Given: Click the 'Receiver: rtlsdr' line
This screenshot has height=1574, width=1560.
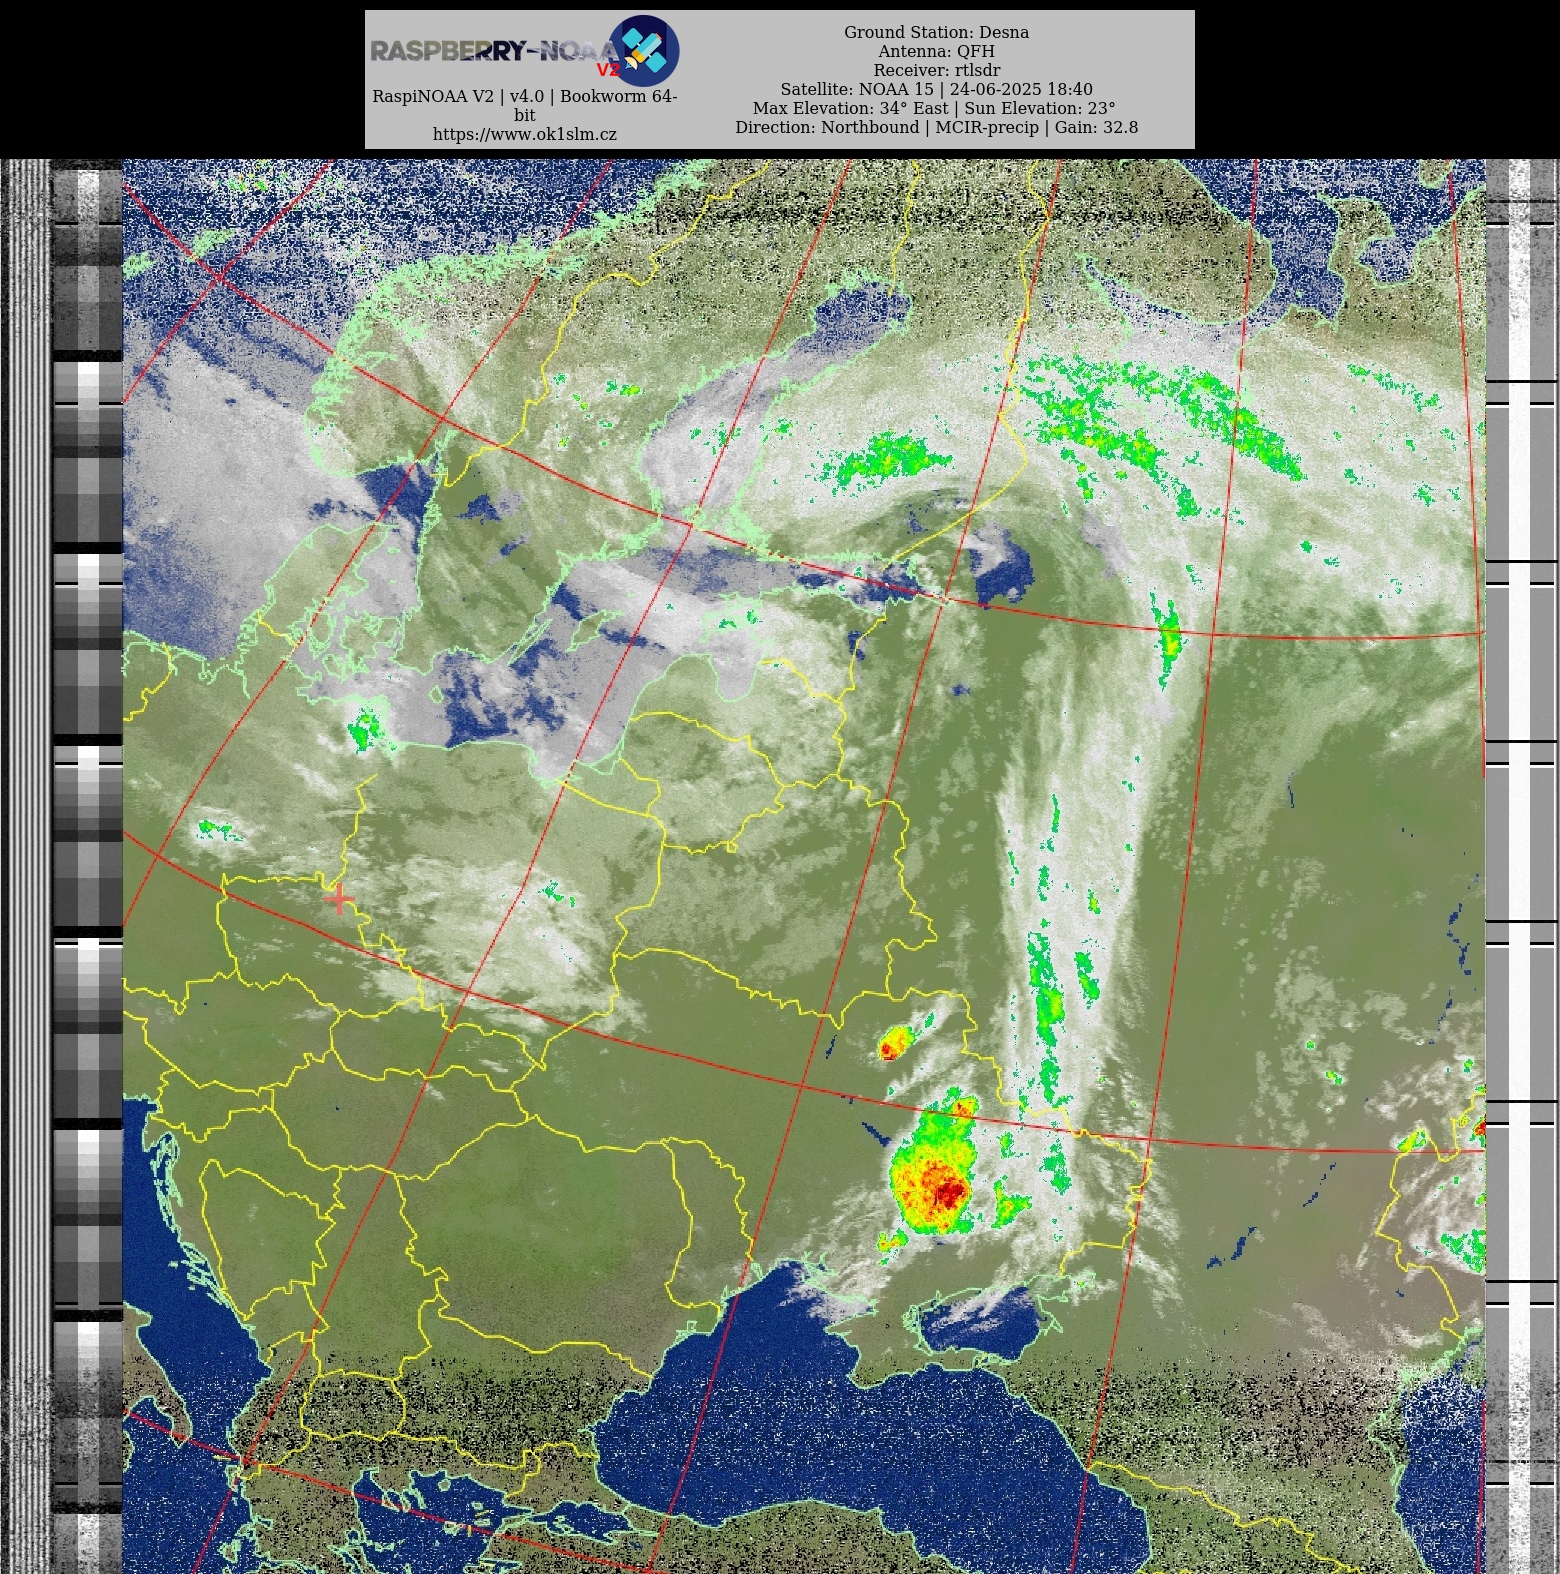Looking at the screenshot, I should (936, 70).
